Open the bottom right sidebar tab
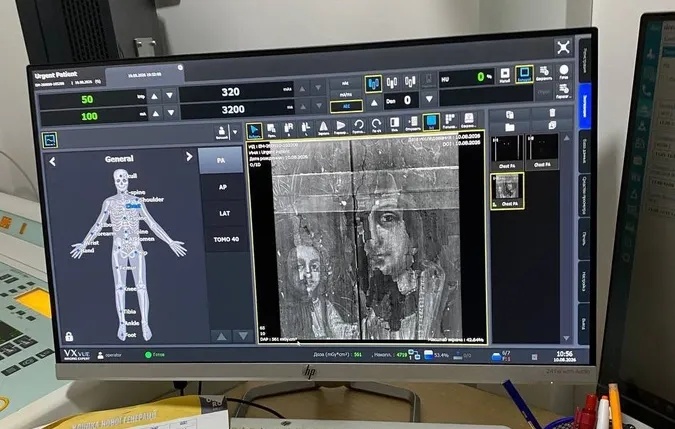675x429 pixels. click(x=583, y=324)
